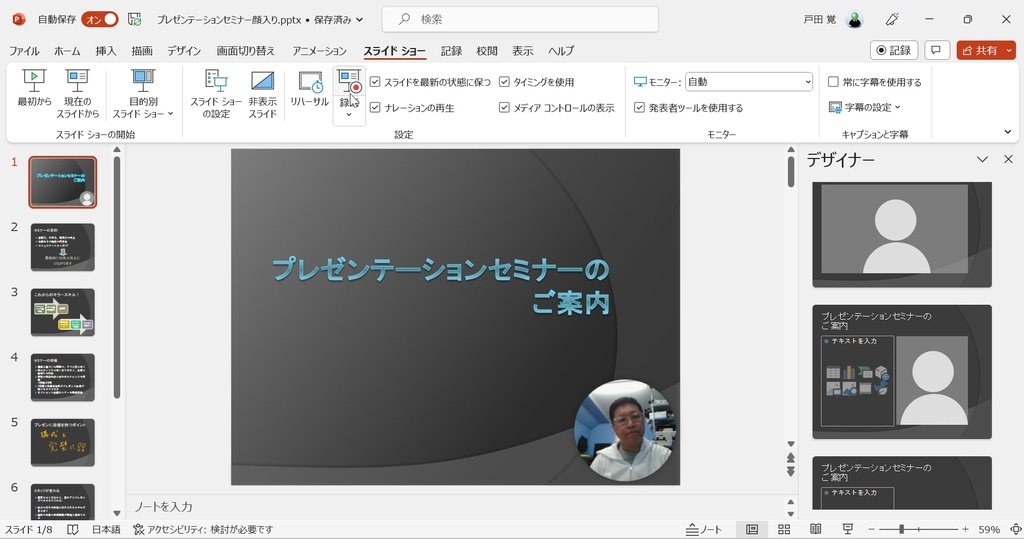This screenshot has width=1024, height=539.
Task: Toggle play narrations (ナレーションの再生) checkbox
Action: 375,107
